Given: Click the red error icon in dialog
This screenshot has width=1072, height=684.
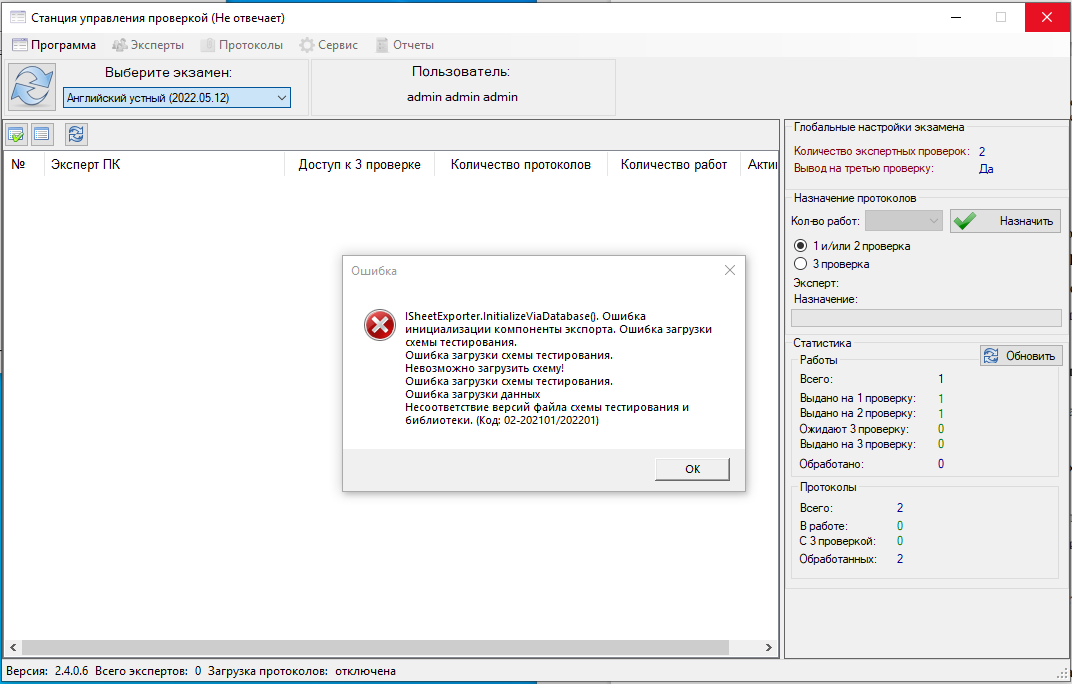Looking at the screenshot, I should coord(380,324).
